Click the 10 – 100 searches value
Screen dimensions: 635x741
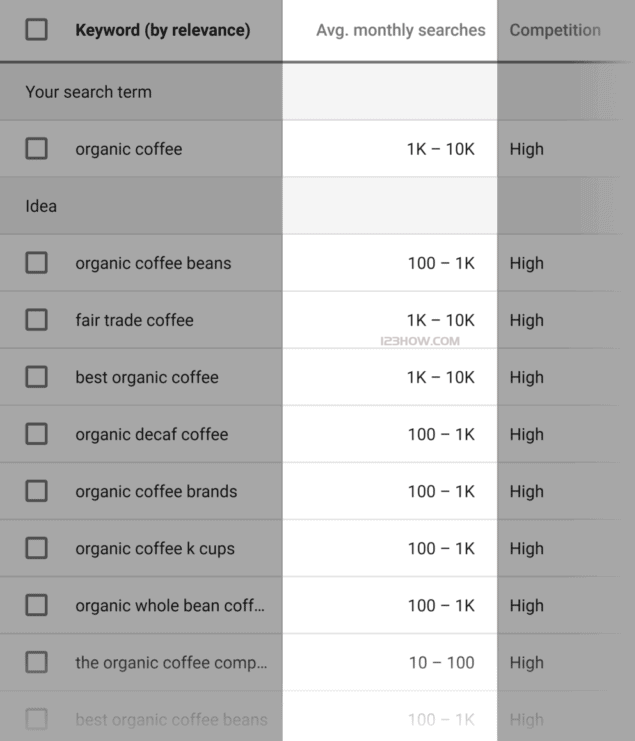click(441, 662)
